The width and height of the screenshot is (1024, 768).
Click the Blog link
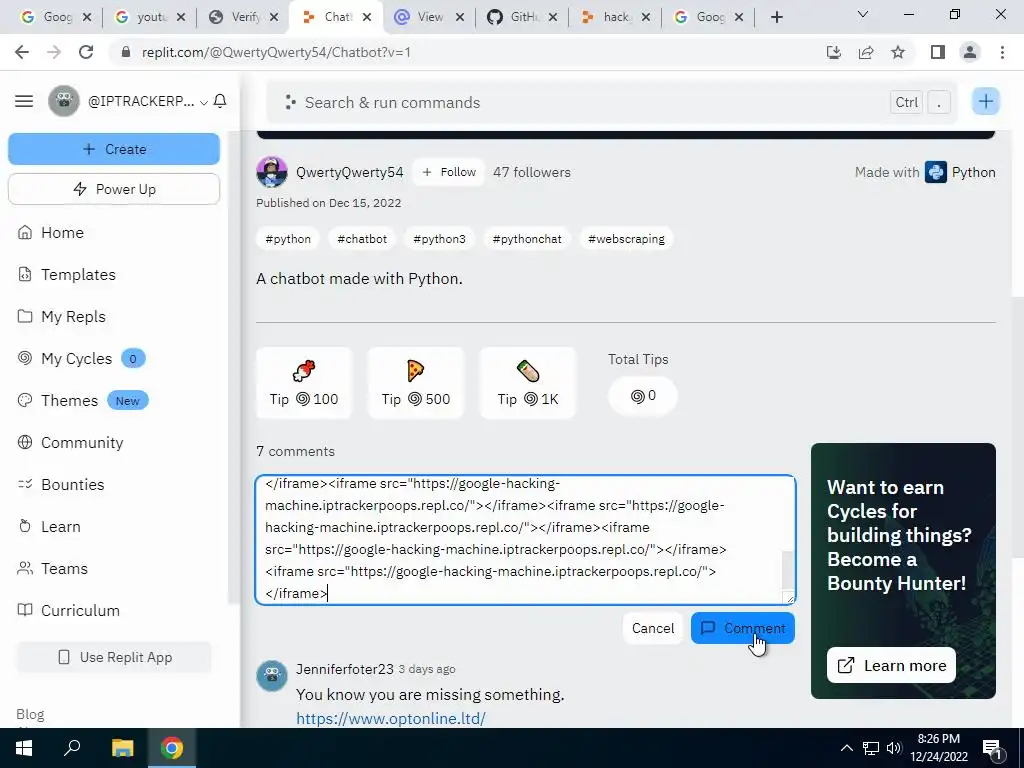pos(30,714)
